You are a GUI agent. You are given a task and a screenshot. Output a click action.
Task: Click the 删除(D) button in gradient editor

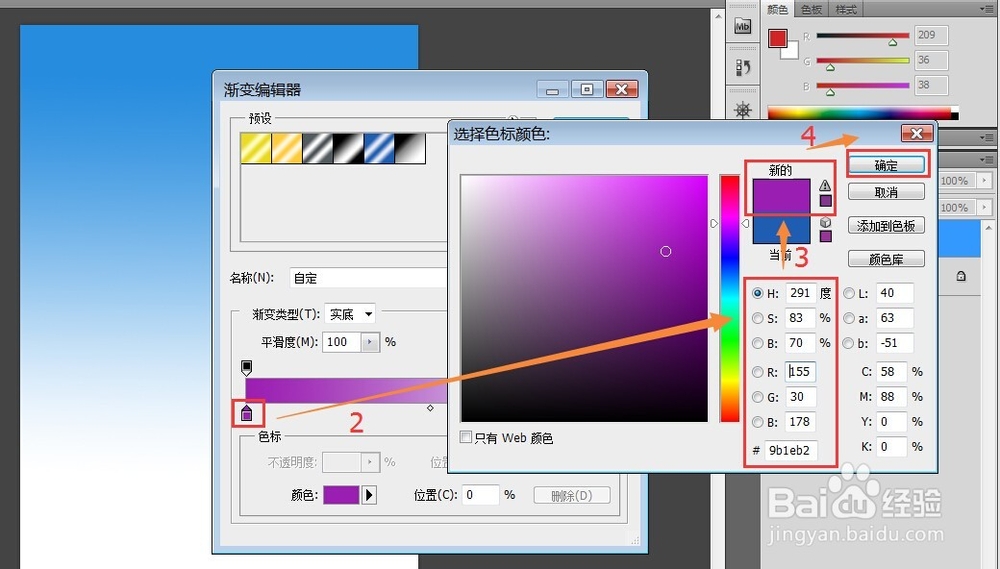tap(572, 495)
